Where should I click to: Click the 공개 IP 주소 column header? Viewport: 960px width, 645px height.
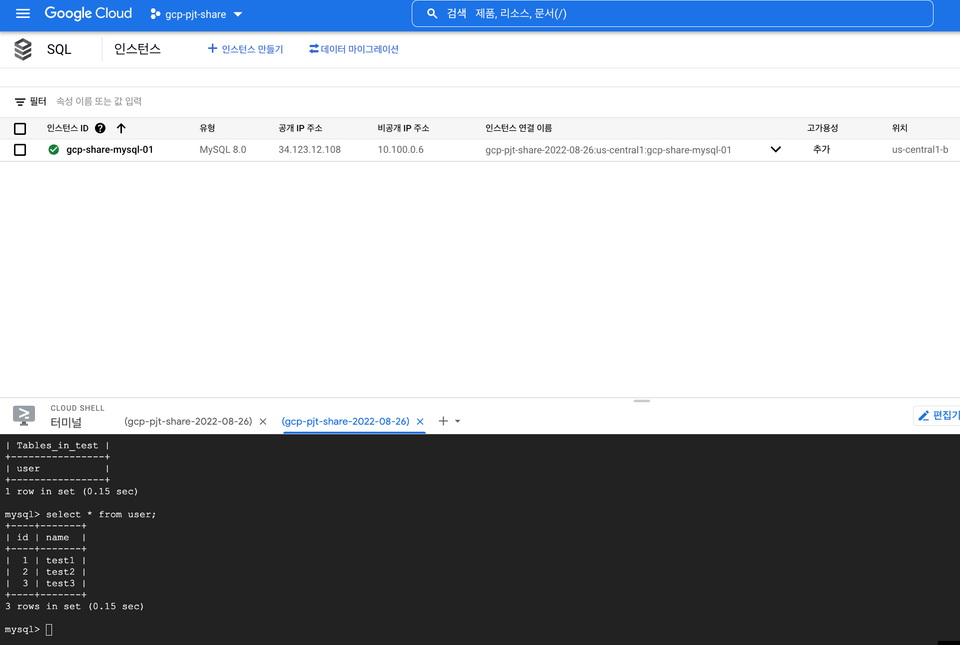300,128
